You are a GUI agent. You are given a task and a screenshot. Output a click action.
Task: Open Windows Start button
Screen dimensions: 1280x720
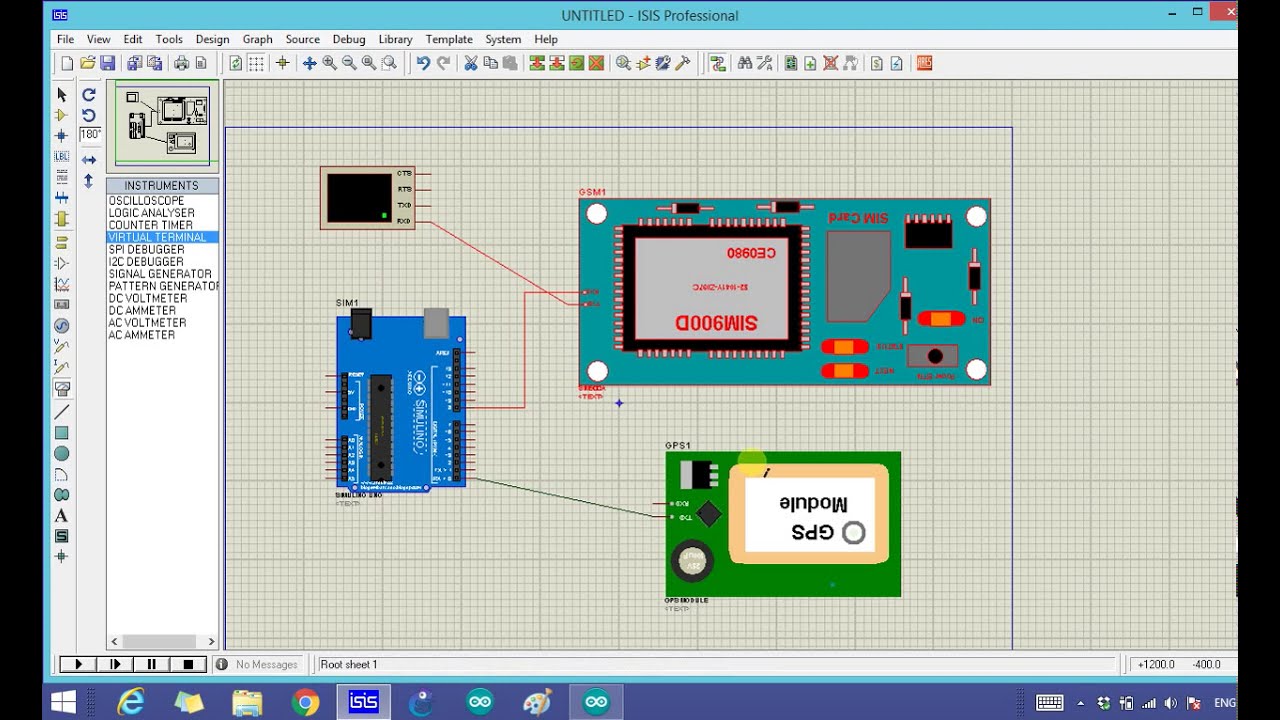tap(63, 702)
